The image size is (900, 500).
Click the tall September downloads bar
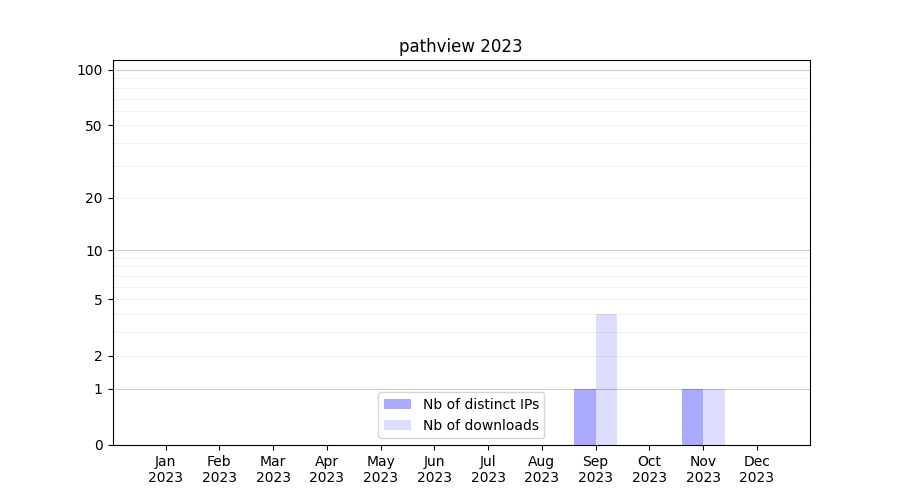tap(606, 379)
